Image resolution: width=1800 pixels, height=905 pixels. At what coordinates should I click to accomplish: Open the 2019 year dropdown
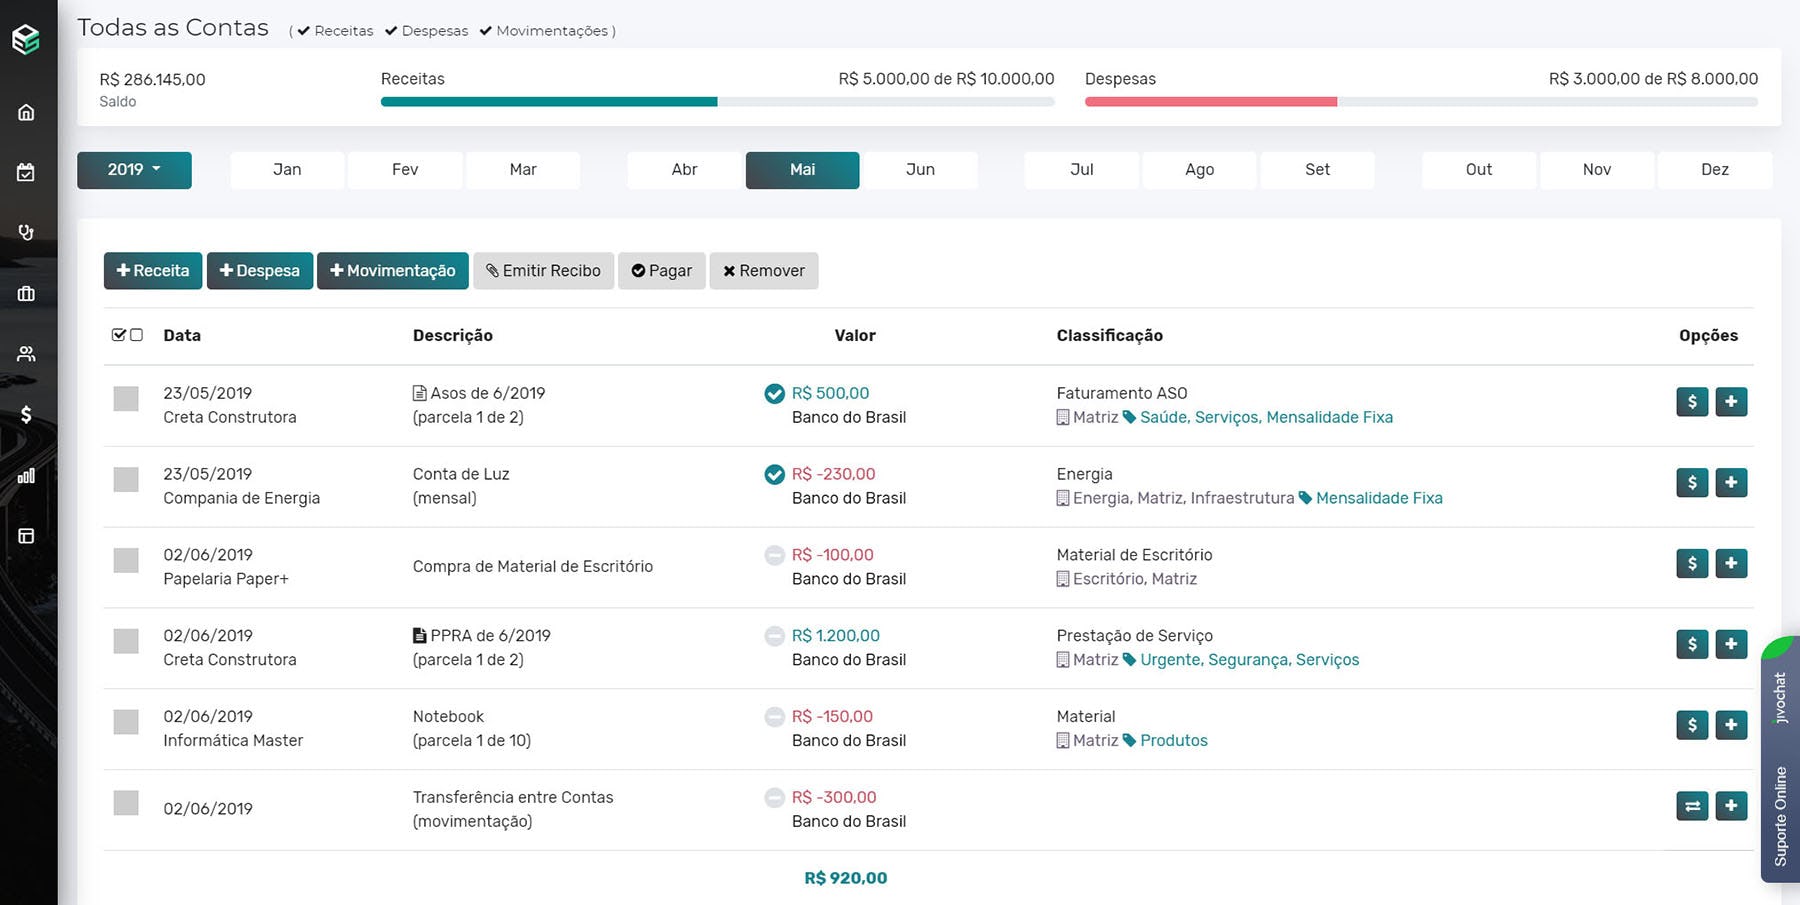[134, 169]
